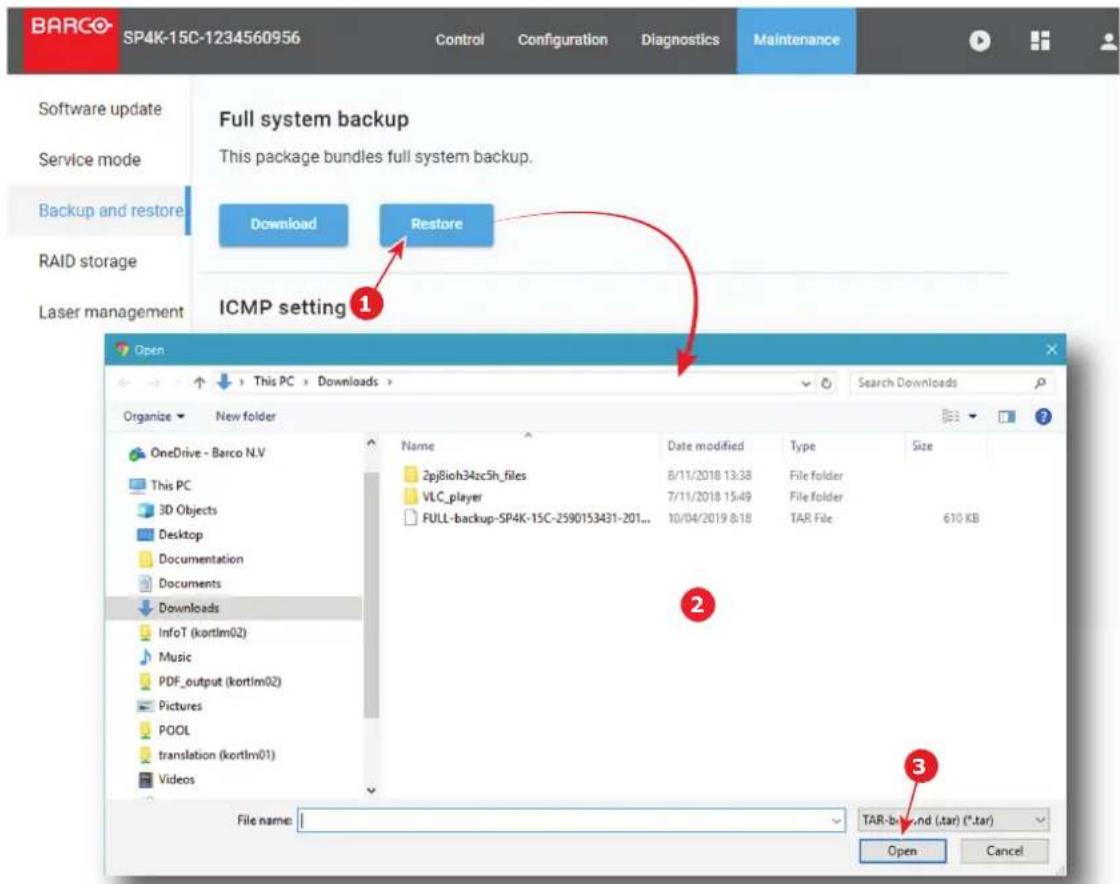Open the TAR file type filter dropdown
The width and height of the screenshot is (1120, 884).
(954, 820)
